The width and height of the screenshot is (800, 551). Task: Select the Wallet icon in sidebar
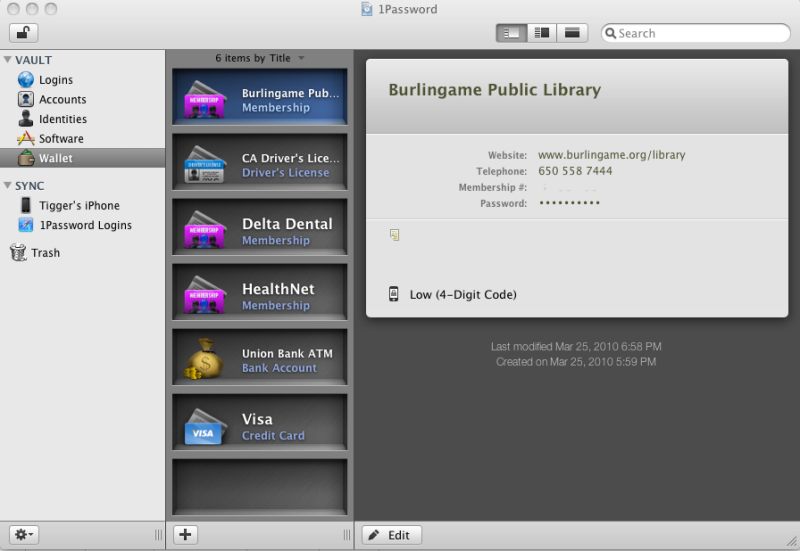pos(26,158)
